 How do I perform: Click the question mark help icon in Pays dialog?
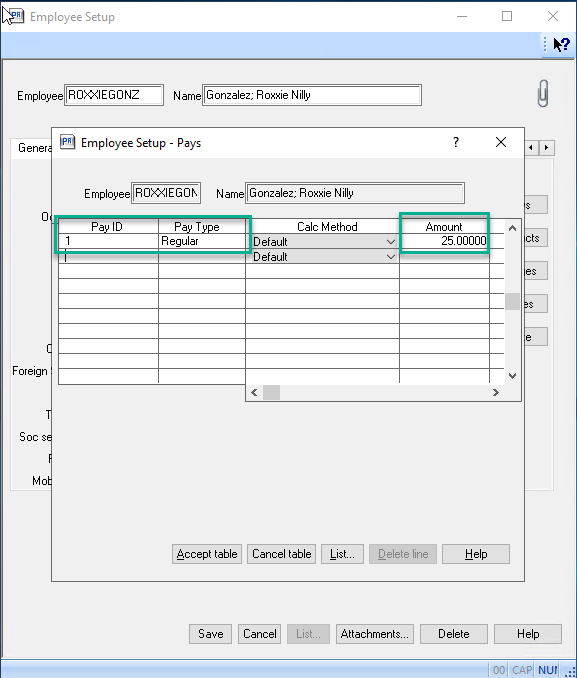pyautogui.click(x=456, y=142)
